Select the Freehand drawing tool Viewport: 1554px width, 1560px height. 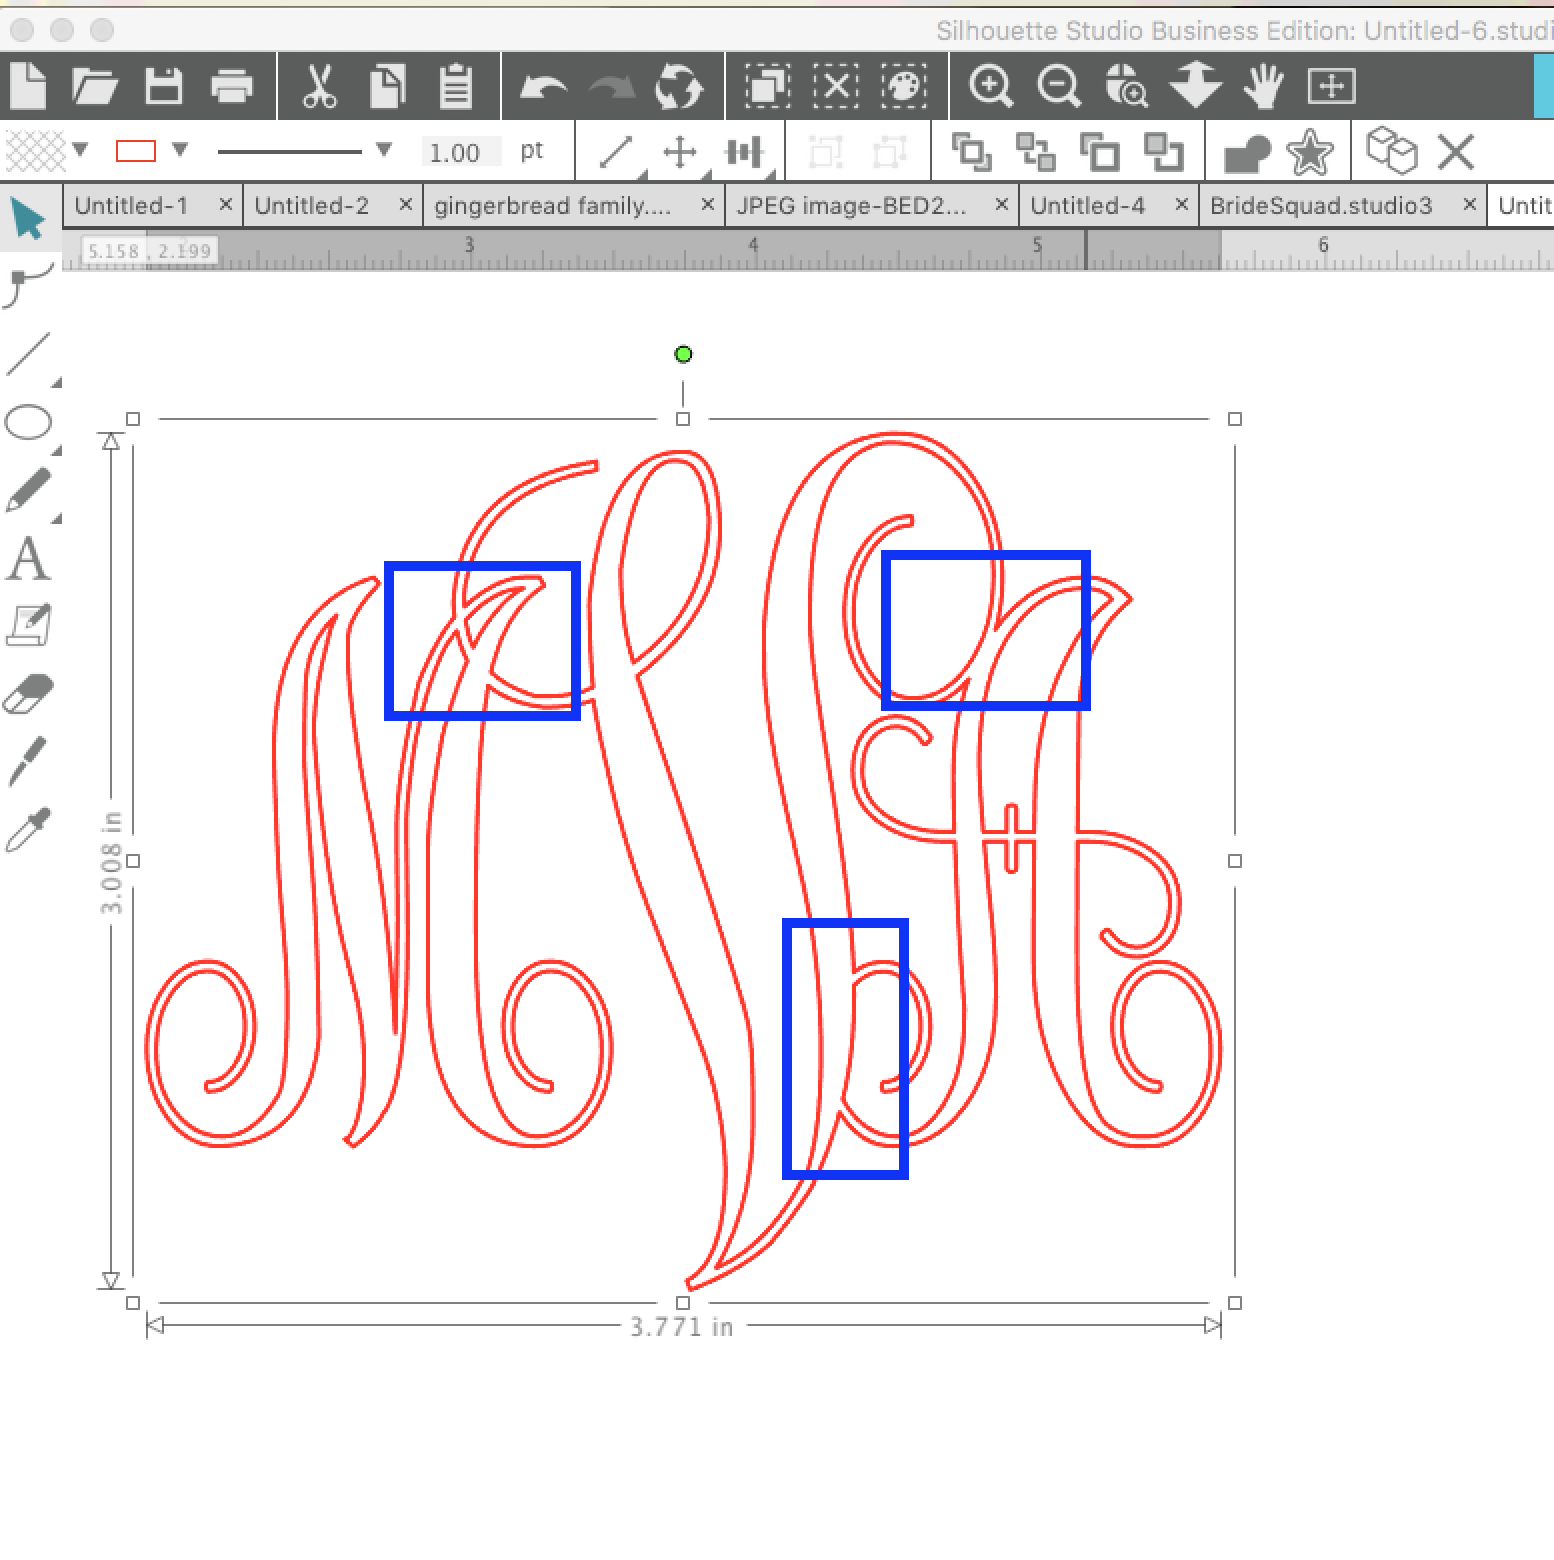(29, 490)
